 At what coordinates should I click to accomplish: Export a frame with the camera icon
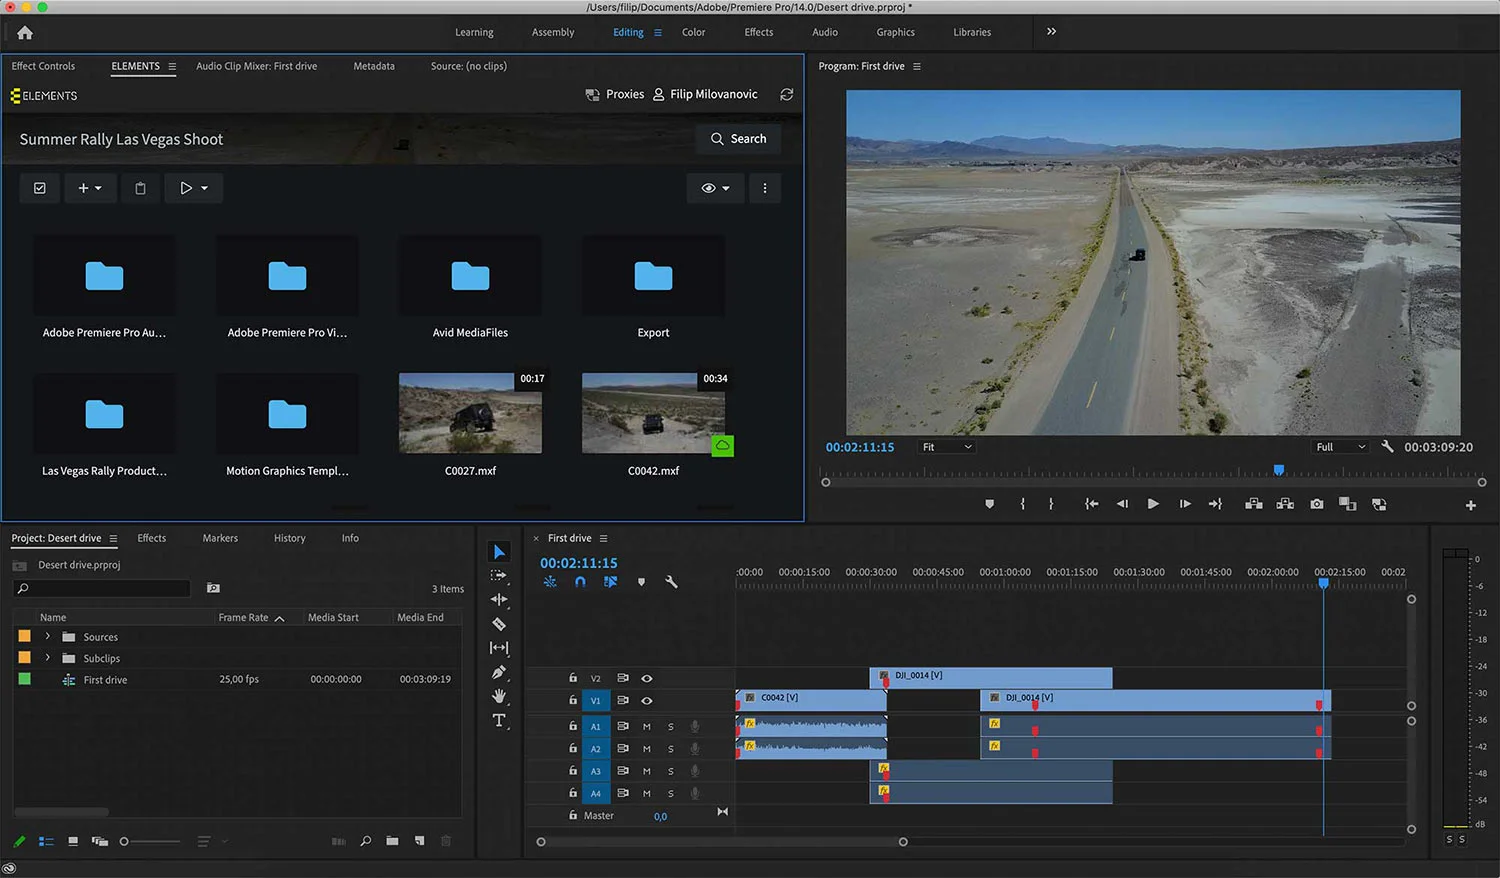click(1317, 504)
